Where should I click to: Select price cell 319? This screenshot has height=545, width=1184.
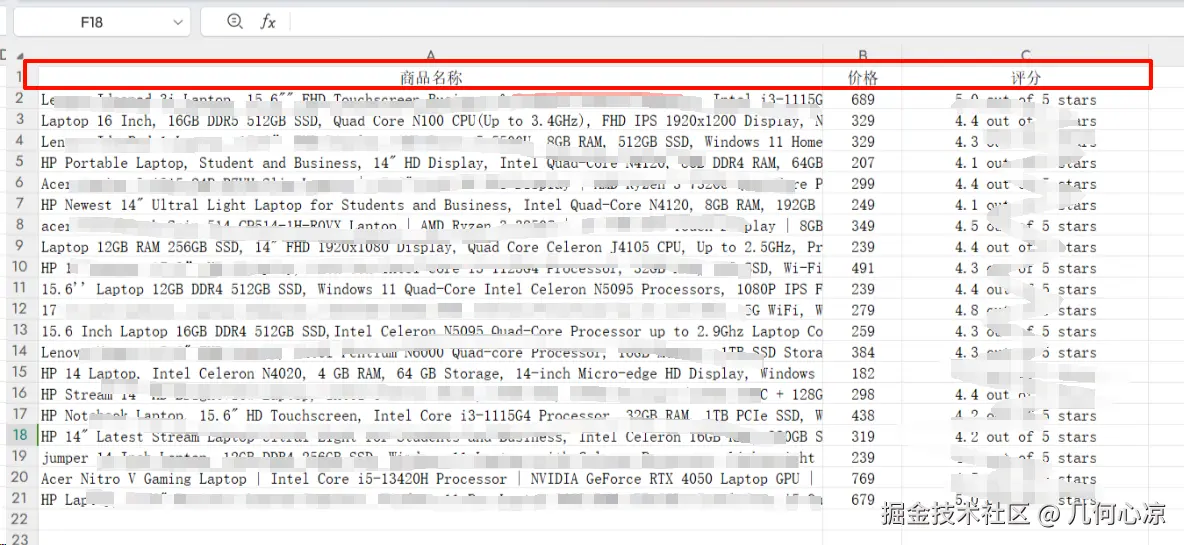[x=862, y=437]
